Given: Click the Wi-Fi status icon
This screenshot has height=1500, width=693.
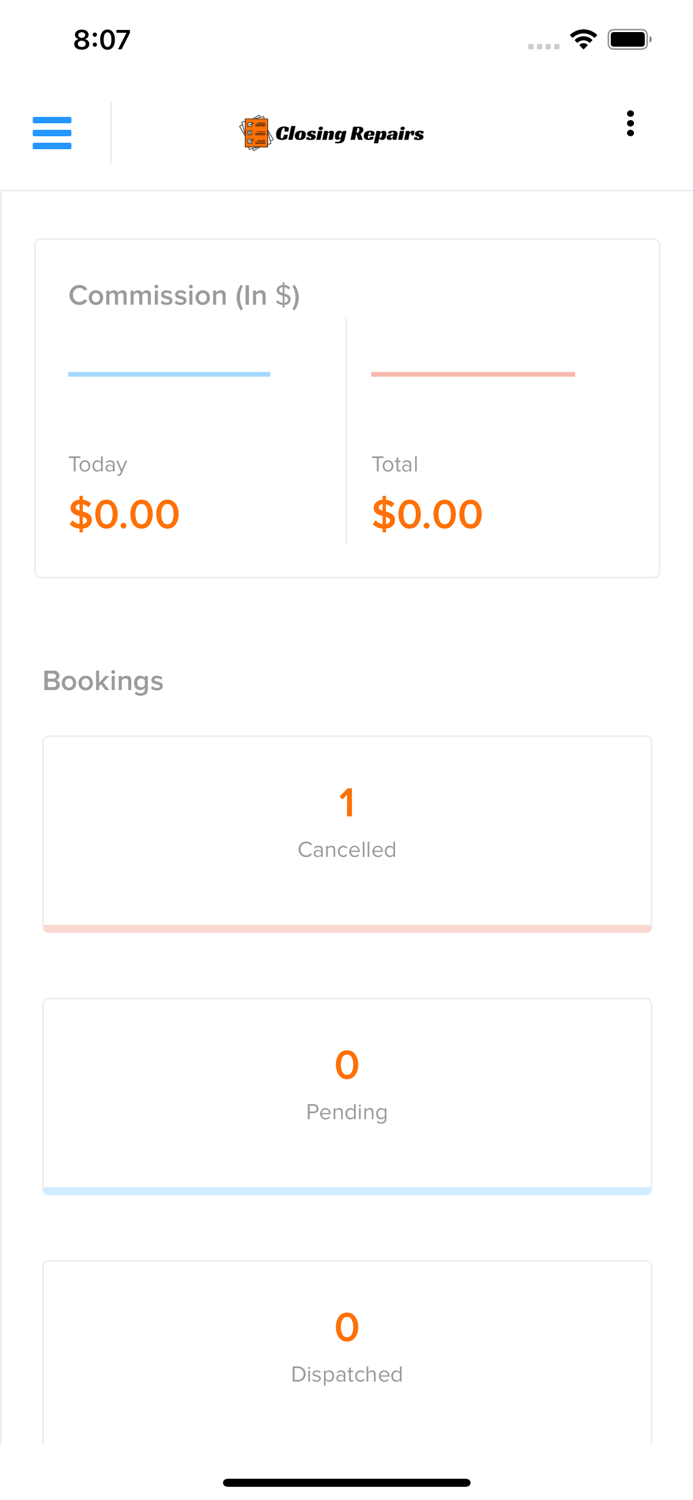Looking at the screenshot, I should pyautogui.click(x=583, y=40).
